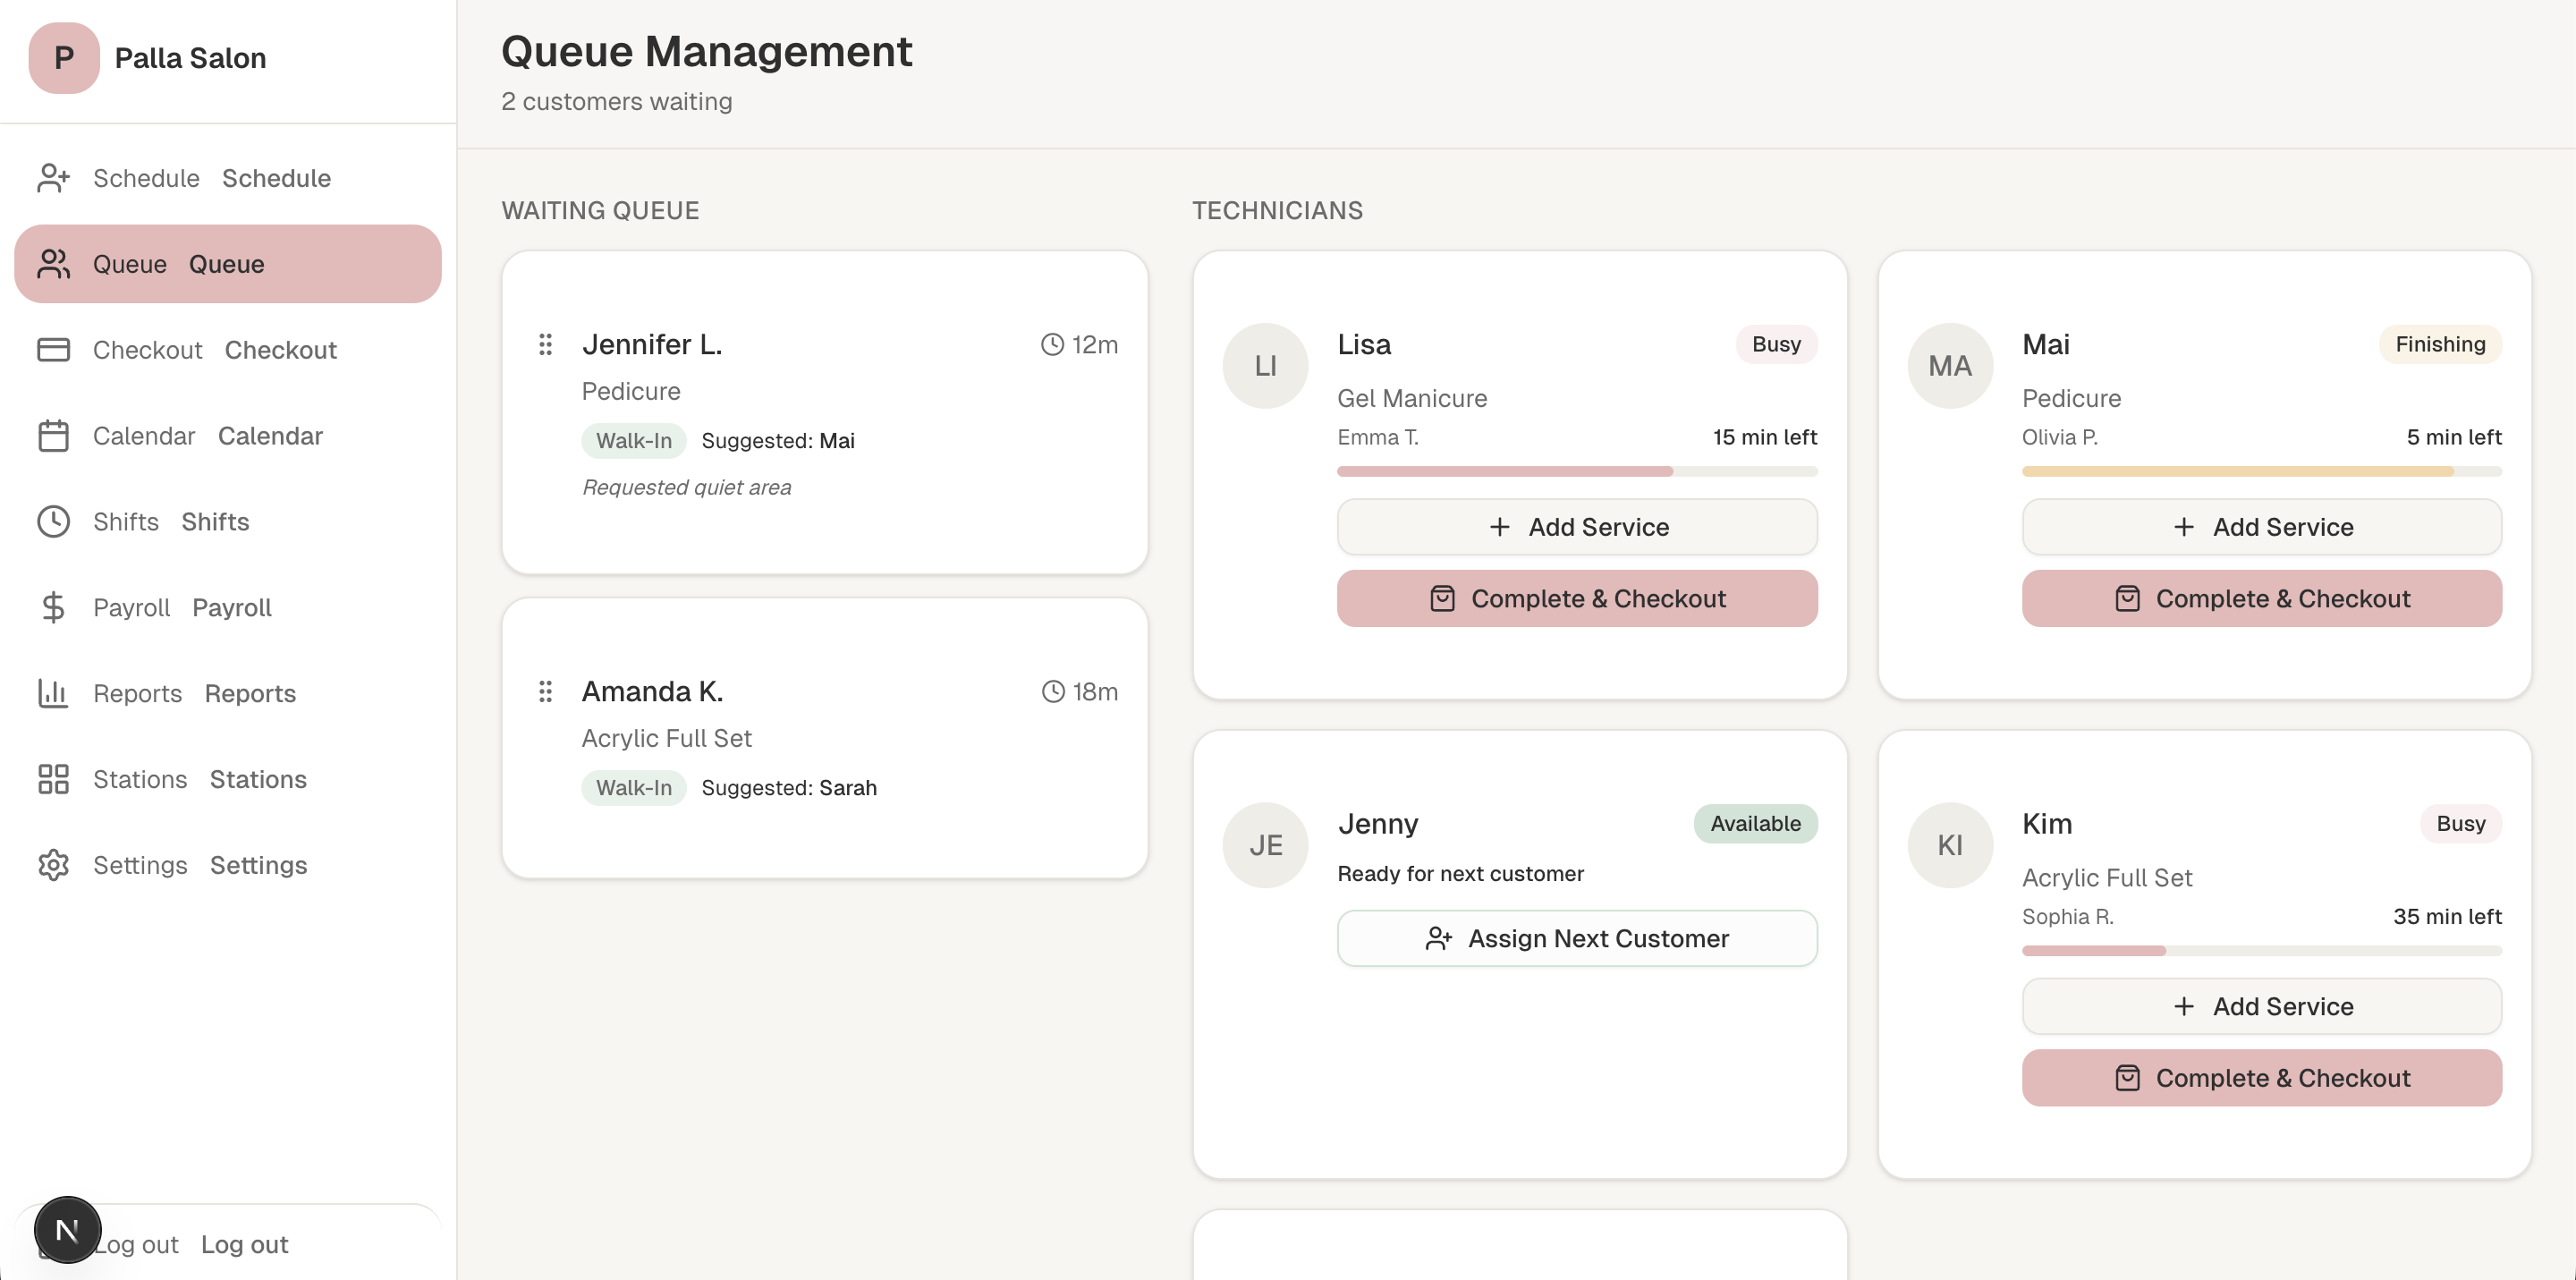
Task: Select the Queue menu item
Action: tap(228, 264)
